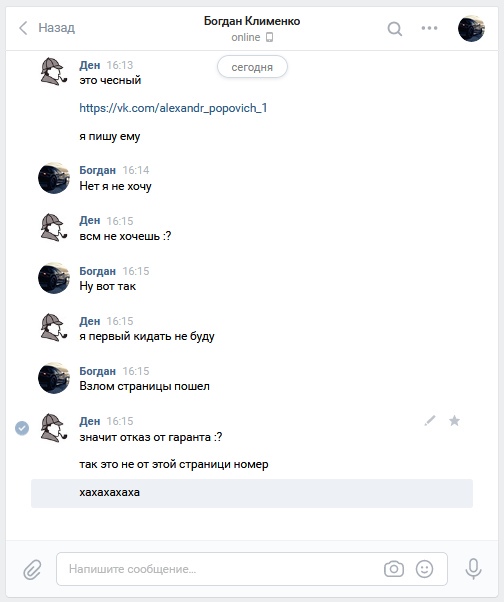Open the three-dots actions menu
Image resolution: width=504 pixels, height=602 pixels.
coord(429,28)
